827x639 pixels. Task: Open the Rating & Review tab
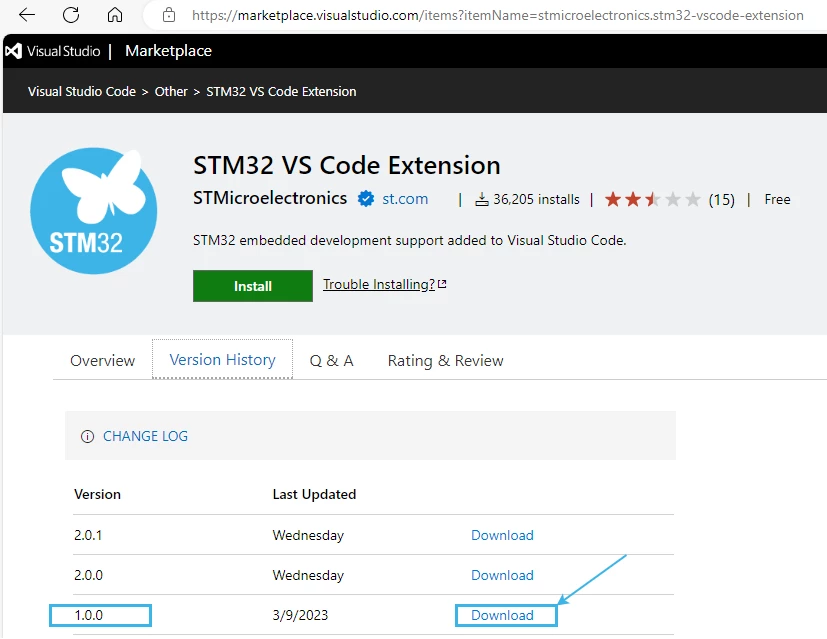coord(445,361)
